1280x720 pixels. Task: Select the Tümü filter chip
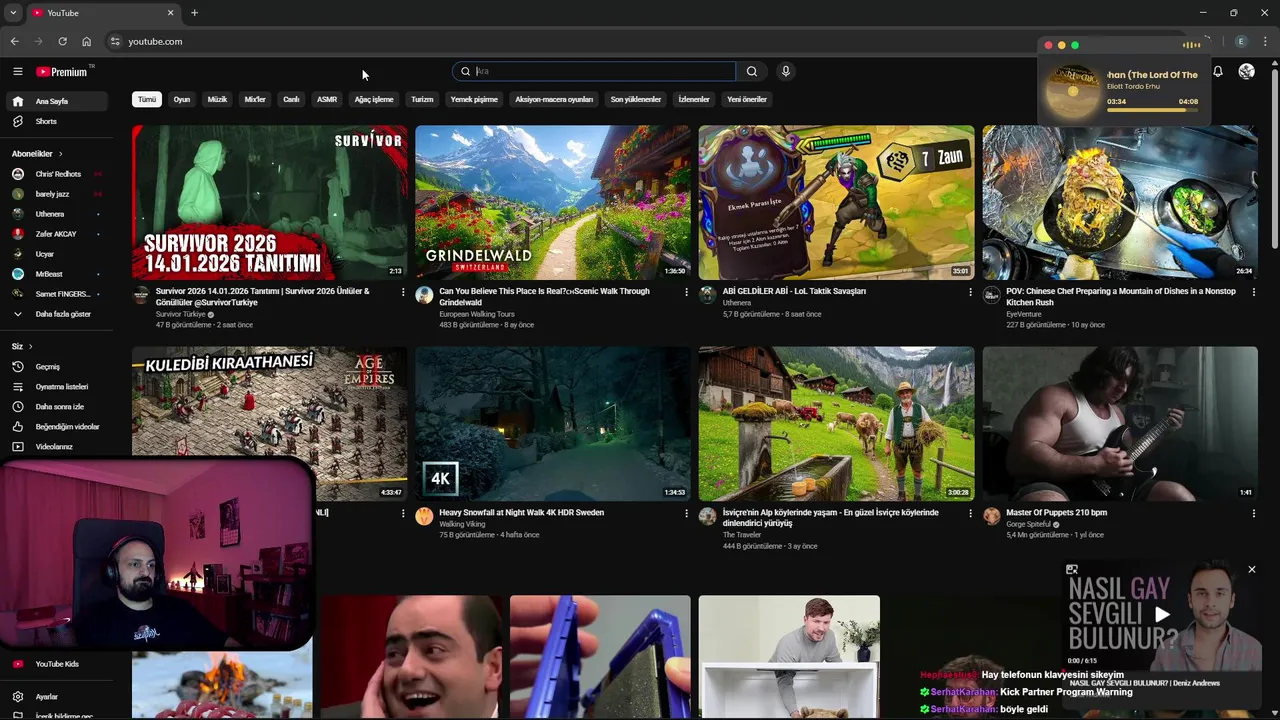(147, 99)
